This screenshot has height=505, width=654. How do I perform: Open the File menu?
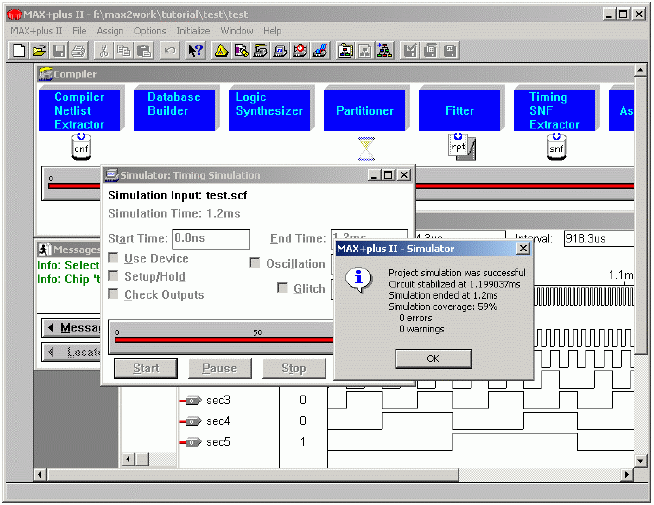coord(79,31)
